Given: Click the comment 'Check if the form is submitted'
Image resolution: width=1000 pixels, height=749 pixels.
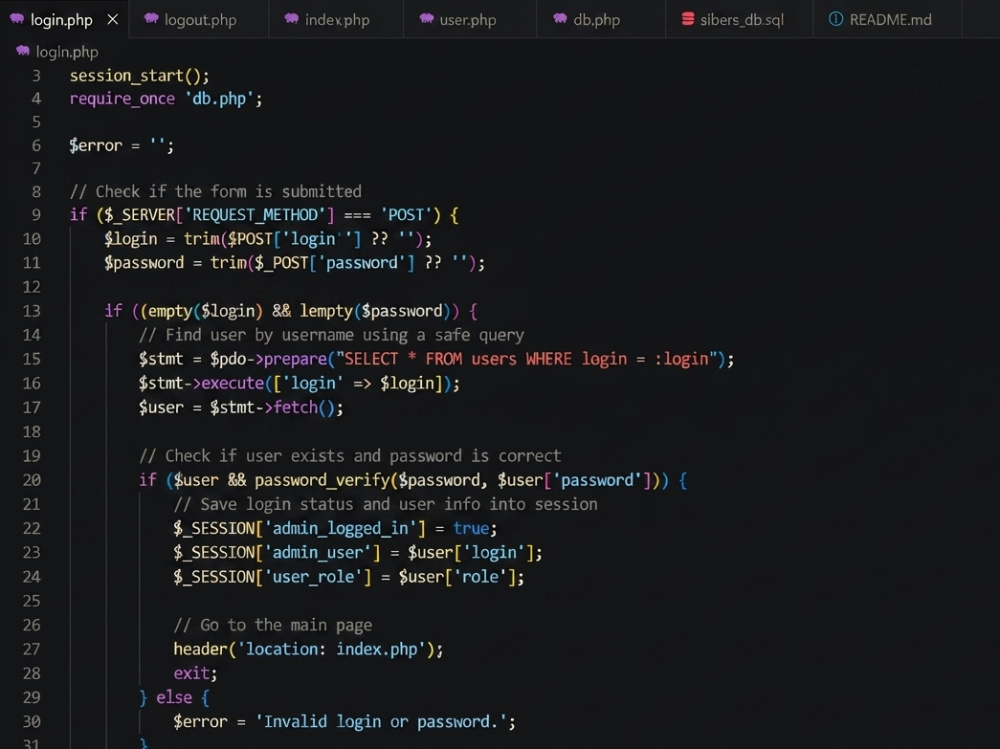Looking at the screenshot, I should 216,191.
